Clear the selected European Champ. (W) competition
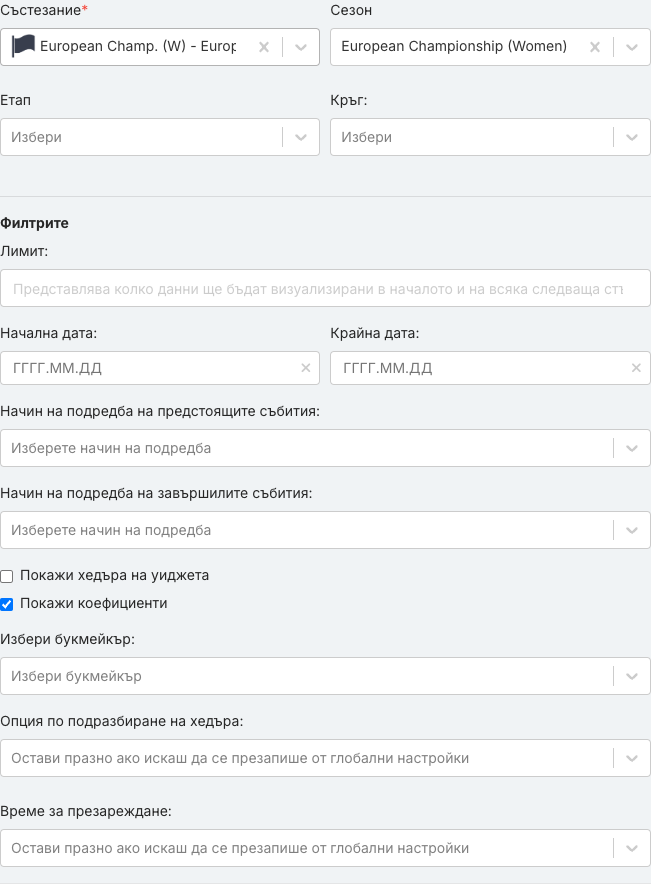 tap(264, 47)
